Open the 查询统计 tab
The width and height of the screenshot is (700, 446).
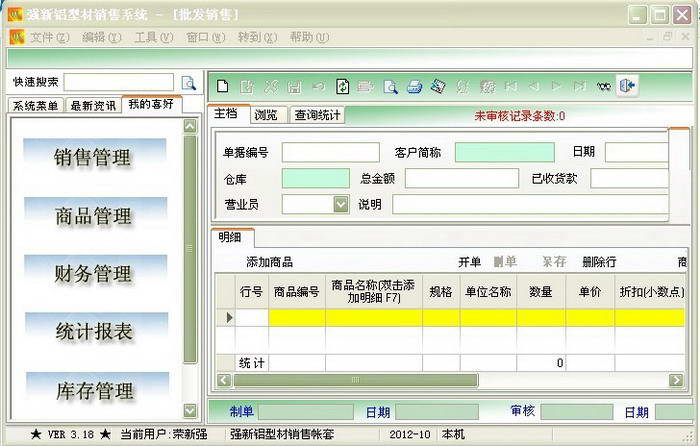click(x=317, y=115)
